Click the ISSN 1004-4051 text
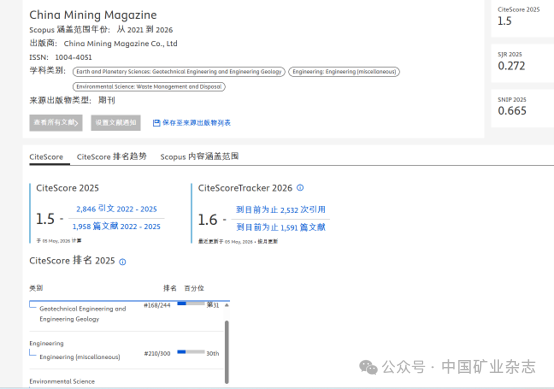554x389 pixels. (x=60, y=57)
